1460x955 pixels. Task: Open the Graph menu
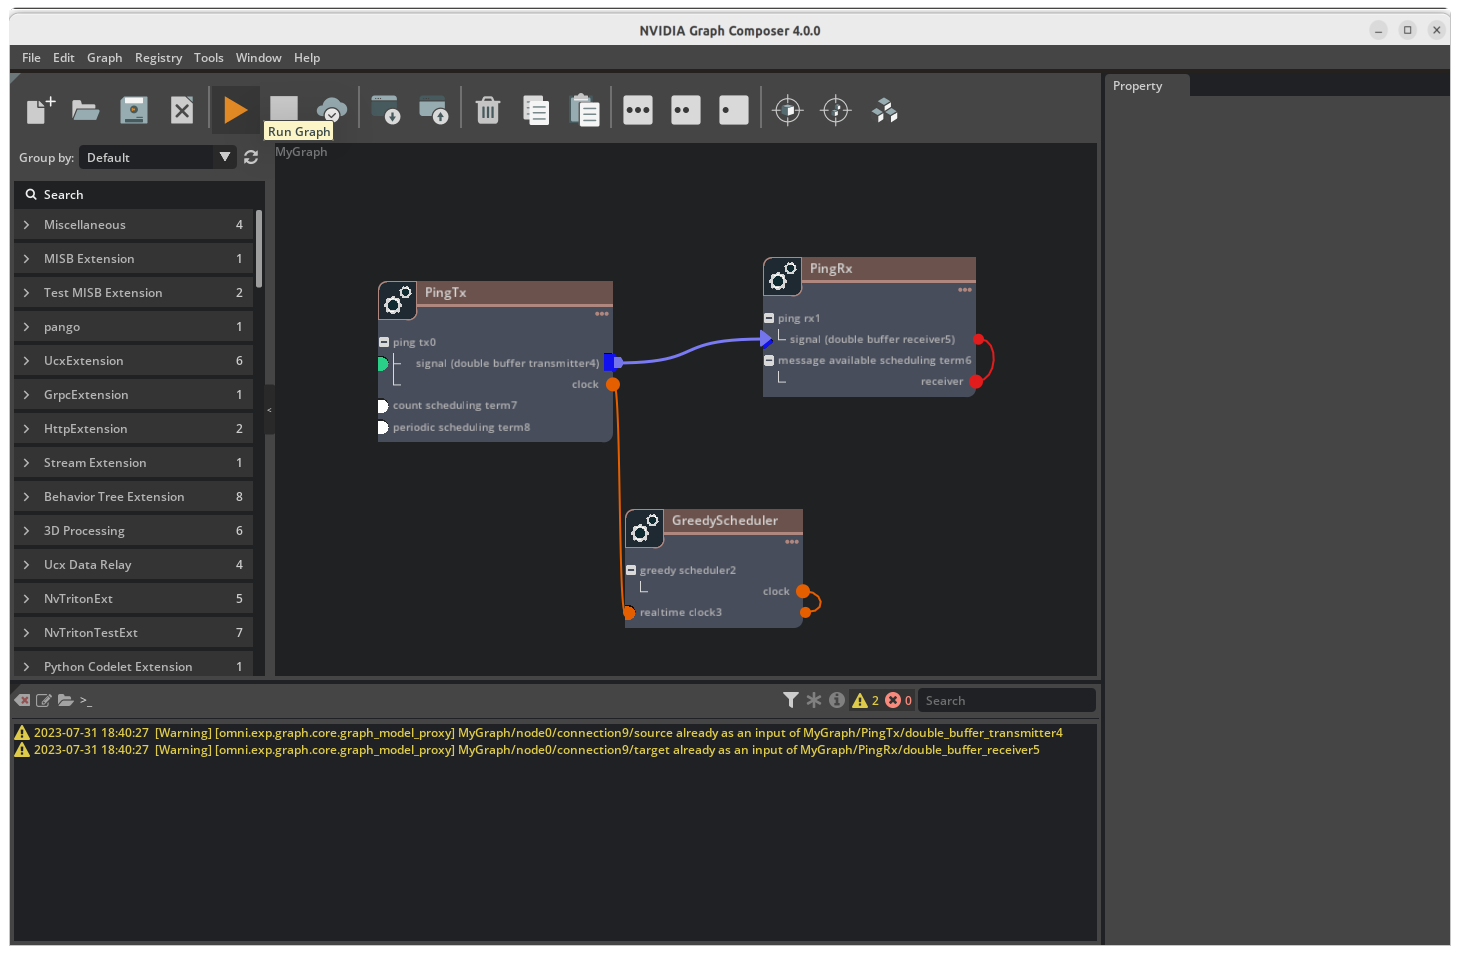coord(104,57)
